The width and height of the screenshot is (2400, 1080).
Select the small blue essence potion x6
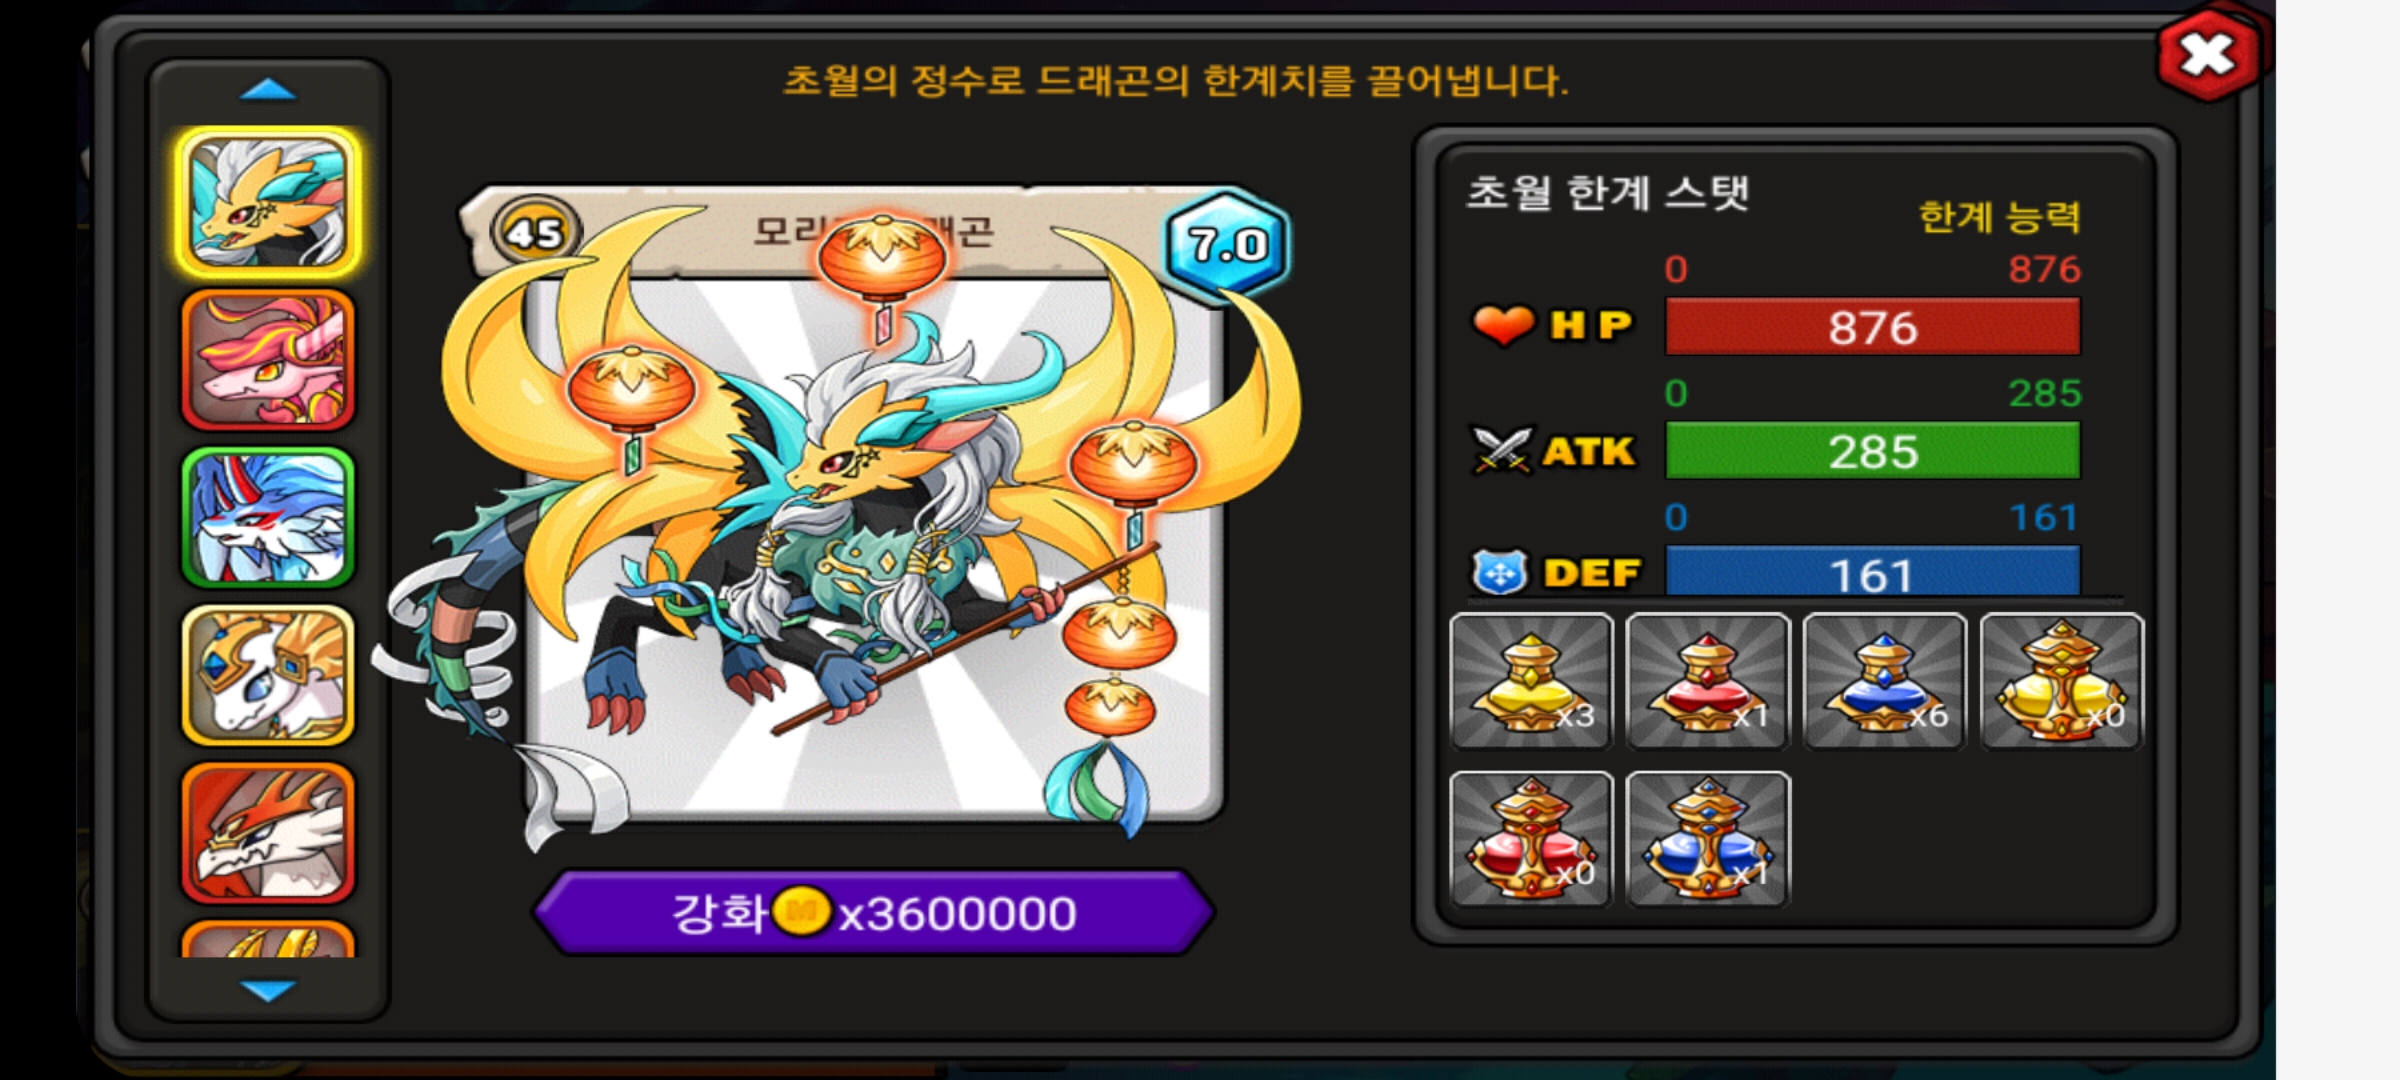1884,681
